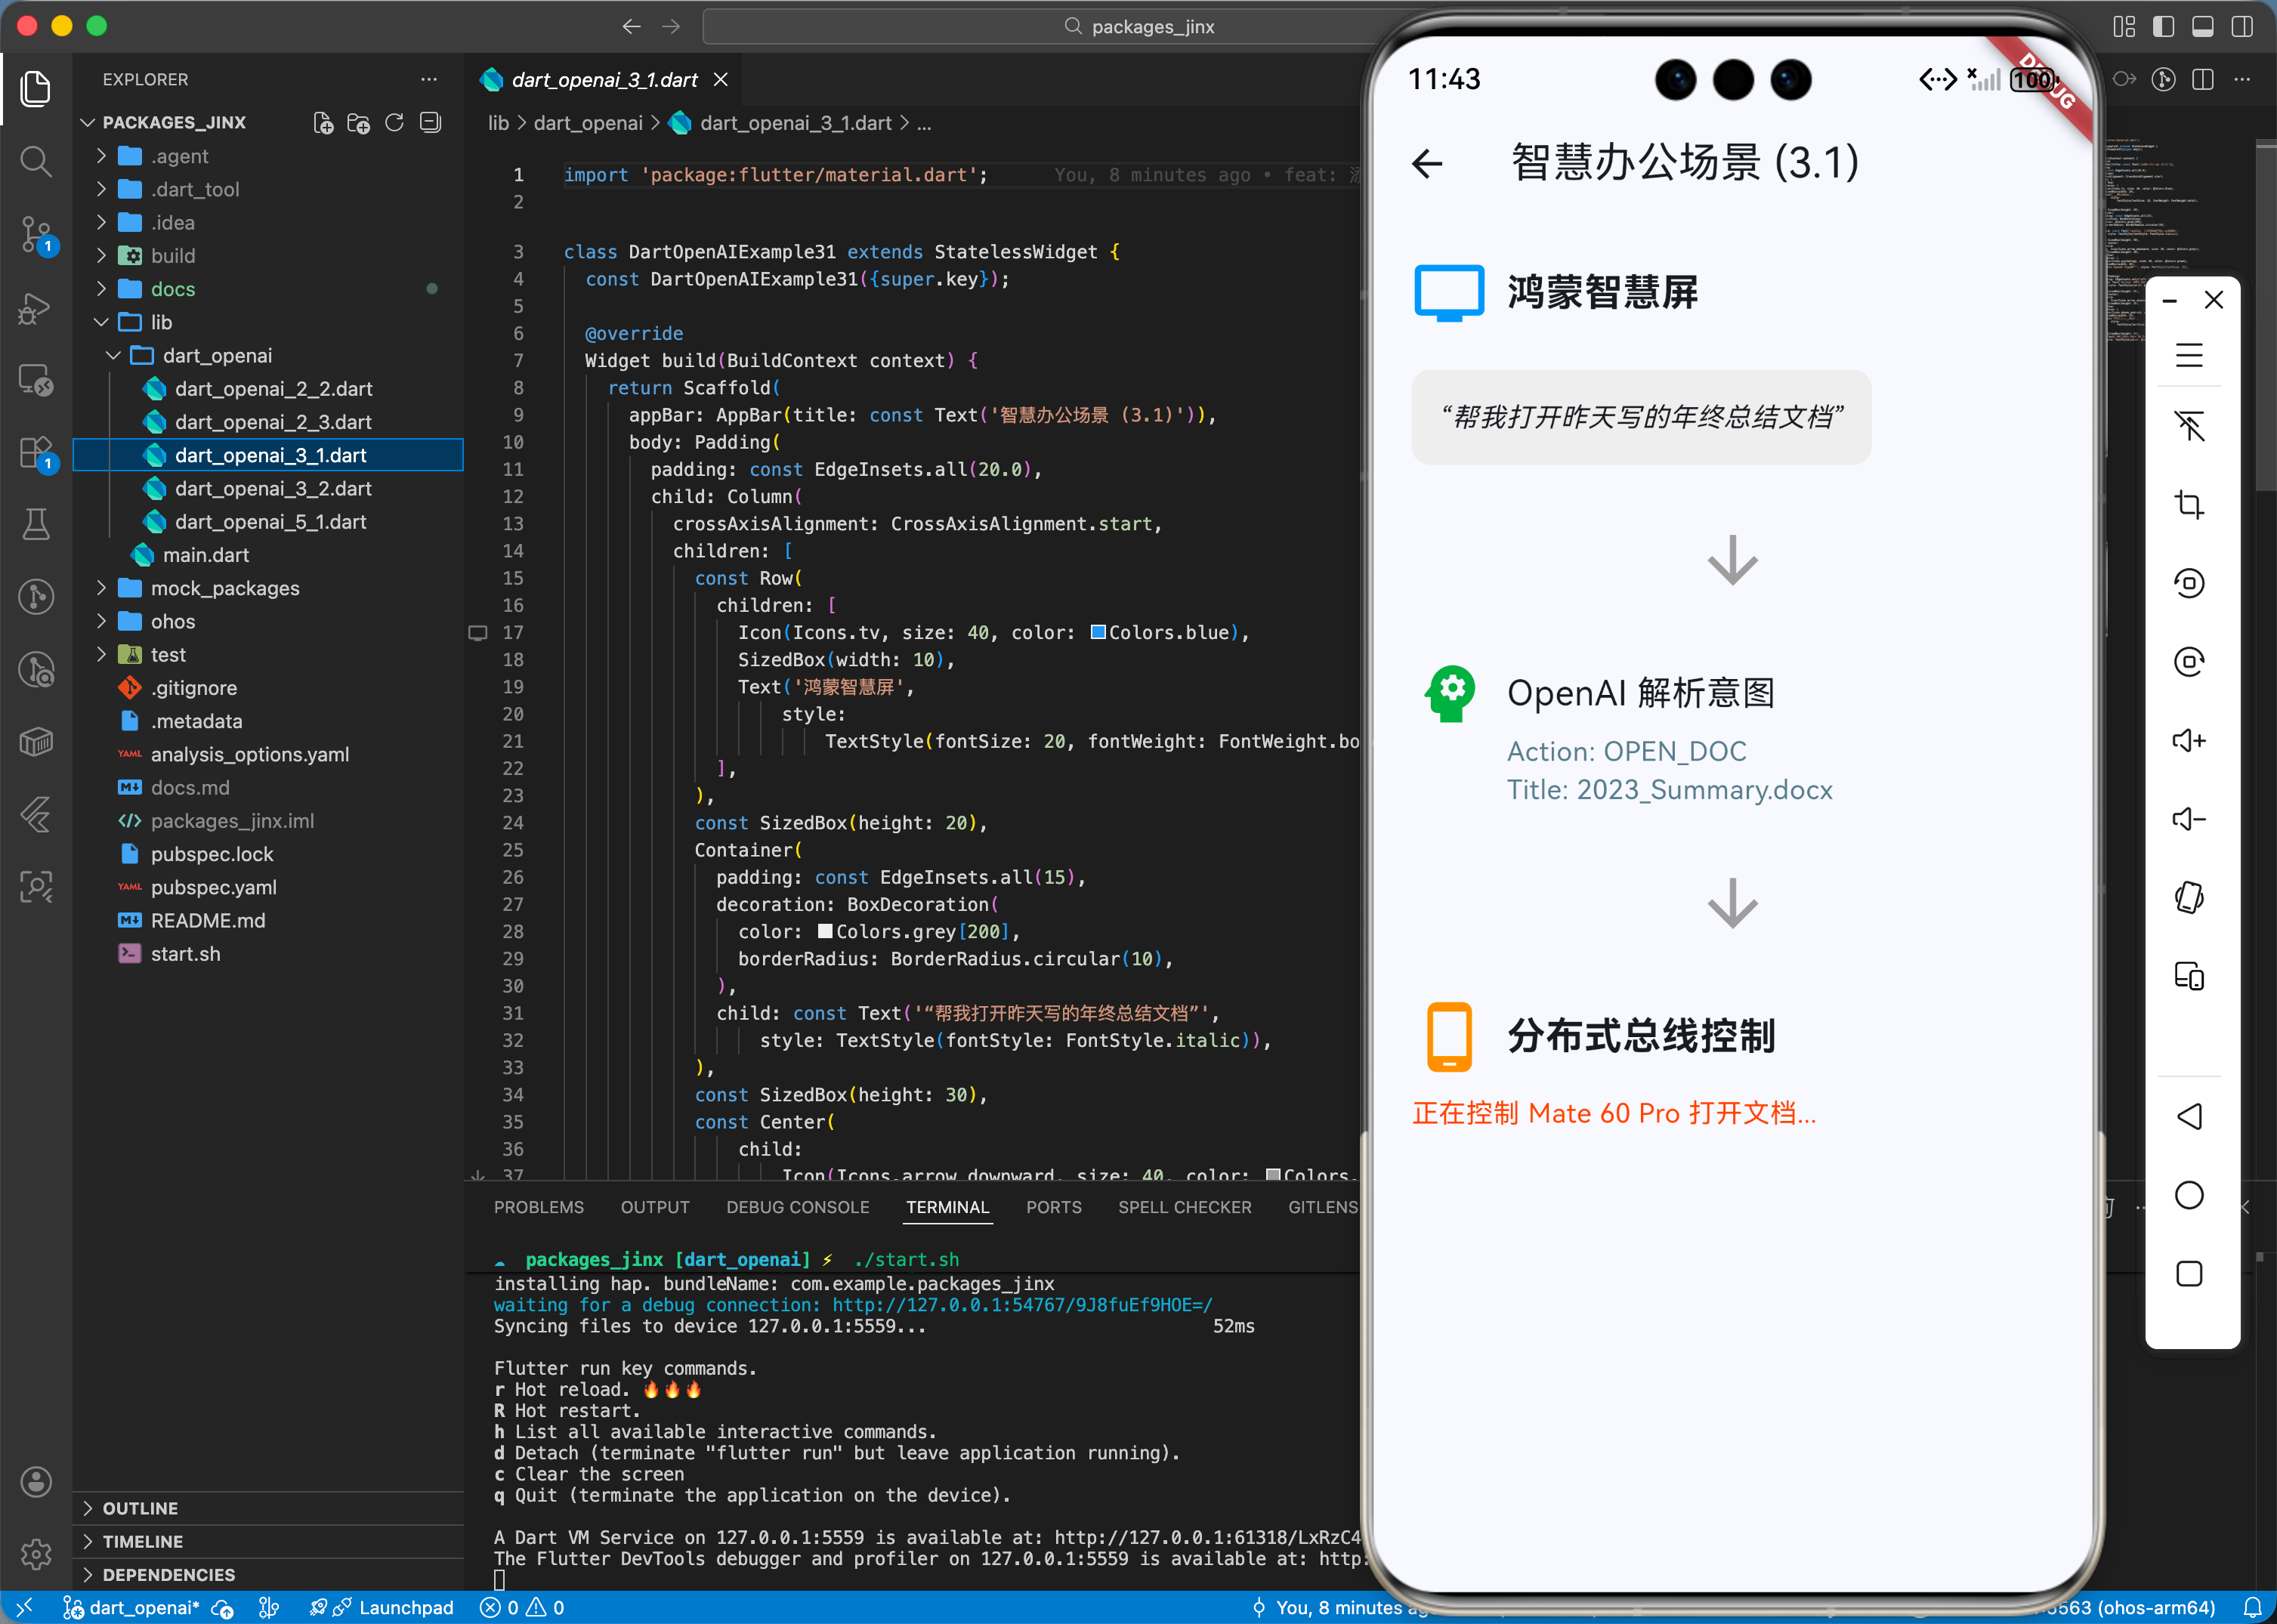
Task: Click the emulator crop screenshot tool
Action: point(2189,504)
